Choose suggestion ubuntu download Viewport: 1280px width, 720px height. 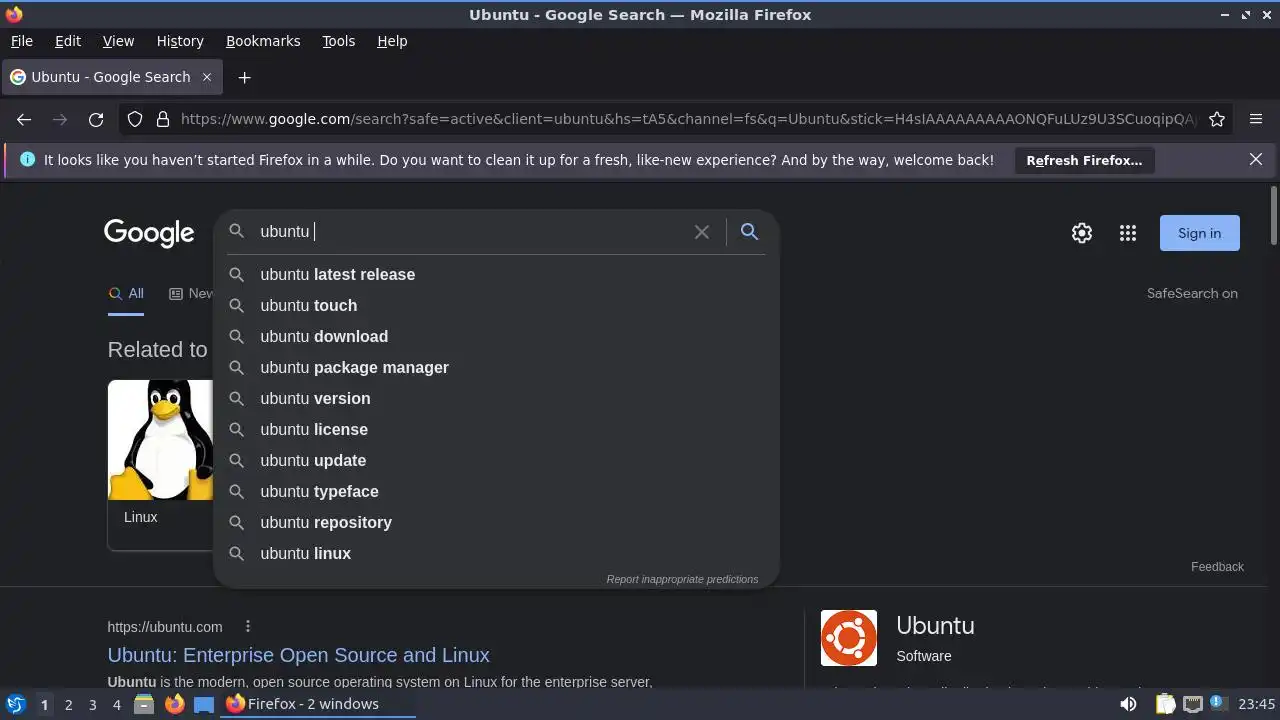(495, 336)
